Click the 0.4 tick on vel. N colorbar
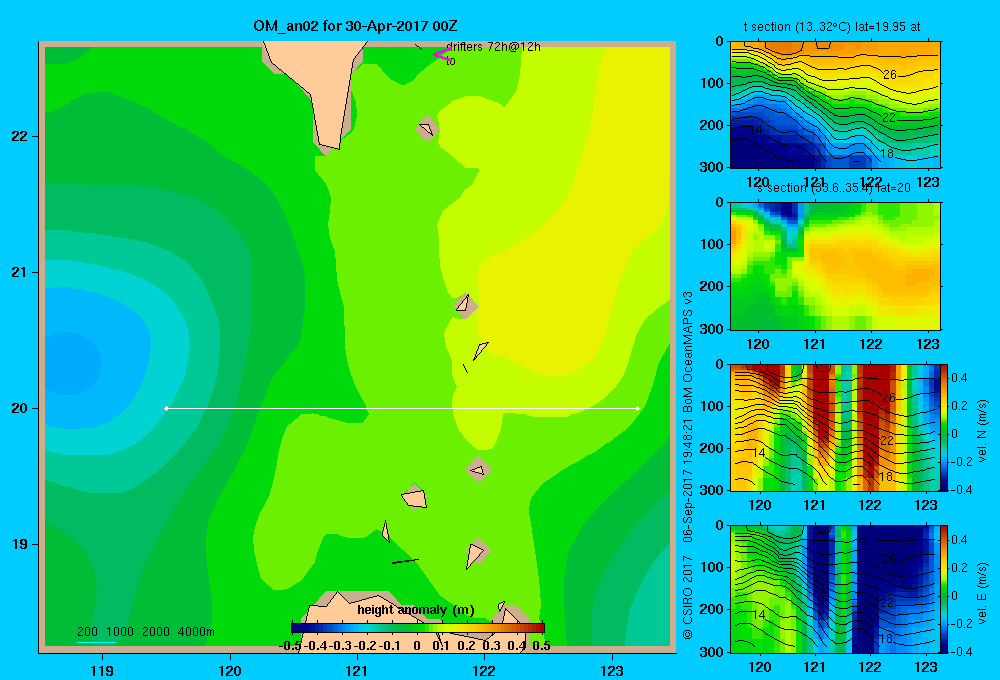The image size is (1000, 680). (x=959, y=378)
